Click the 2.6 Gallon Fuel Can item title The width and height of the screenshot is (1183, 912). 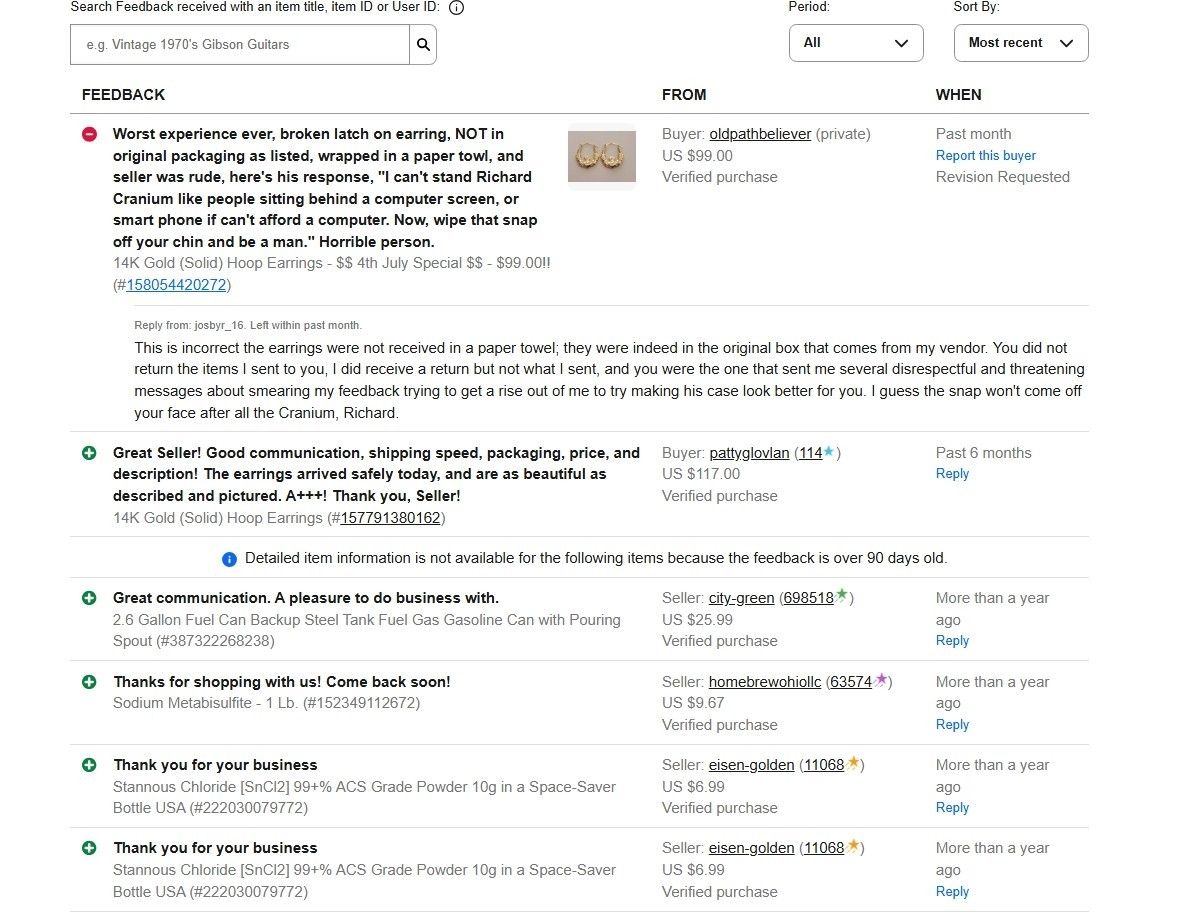[x=367, y=631]
